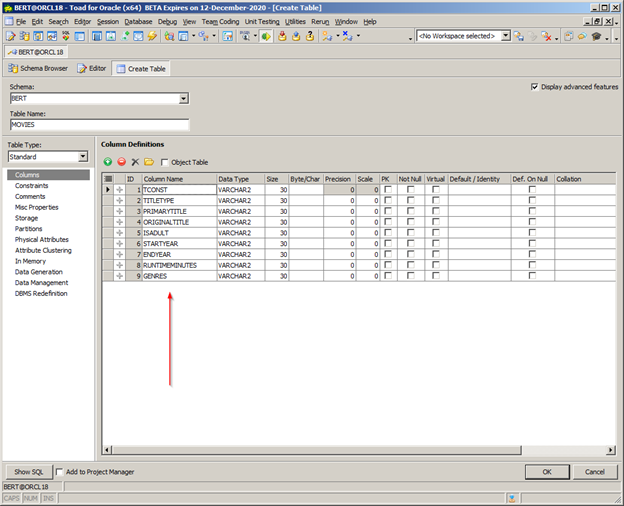Viewport: 624px width, 506px height.
Task: Open Schema Browser from the main toolbar icon
Action: (x=24, y=36)
